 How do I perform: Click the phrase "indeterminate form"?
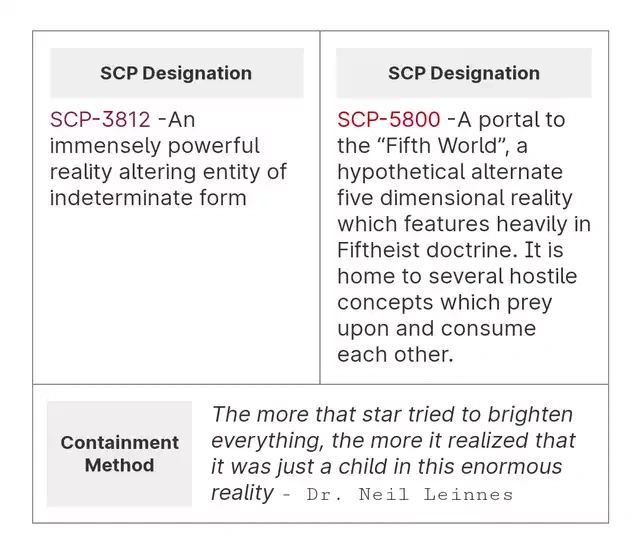tap(148, 198)
